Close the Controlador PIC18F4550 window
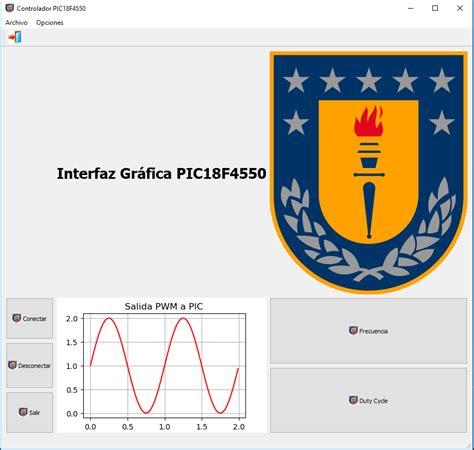 460,8
